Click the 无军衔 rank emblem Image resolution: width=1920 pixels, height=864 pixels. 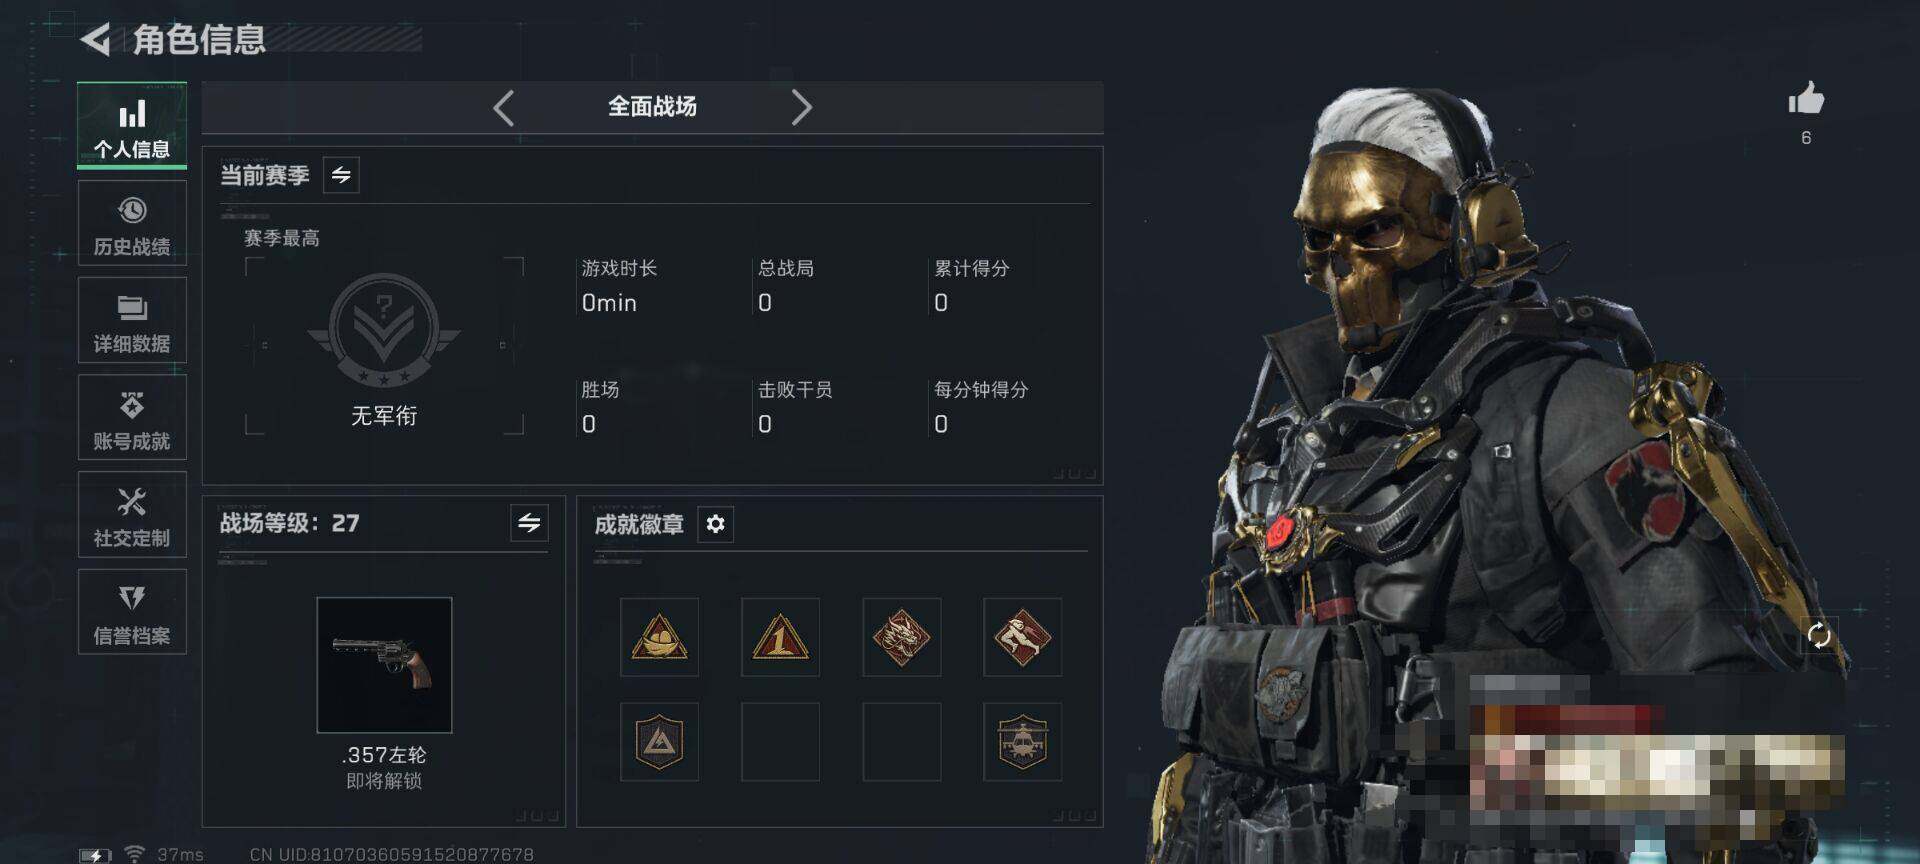pyautogui.click(x=384, y=330)
